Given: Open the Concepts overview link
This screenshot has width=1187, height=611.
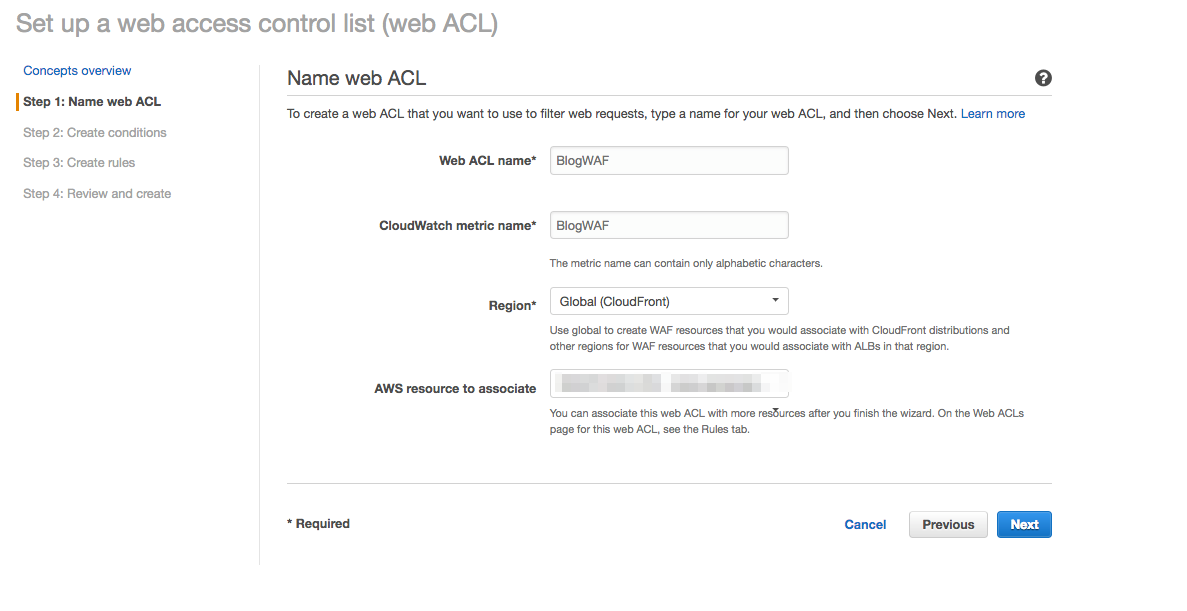Looking at the screenshot, I should pos(77,70).
